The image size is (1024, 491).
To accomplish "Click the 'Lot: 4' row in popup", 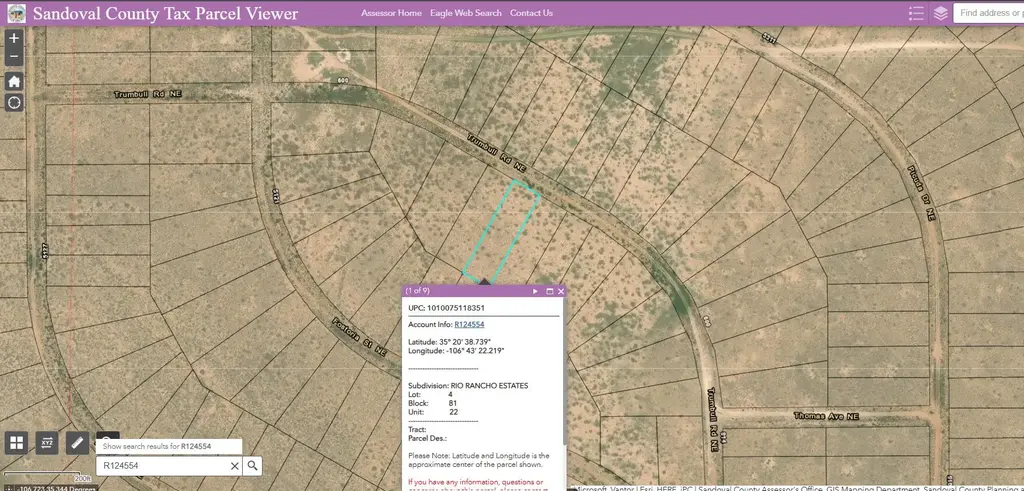I will pos(430,394).
